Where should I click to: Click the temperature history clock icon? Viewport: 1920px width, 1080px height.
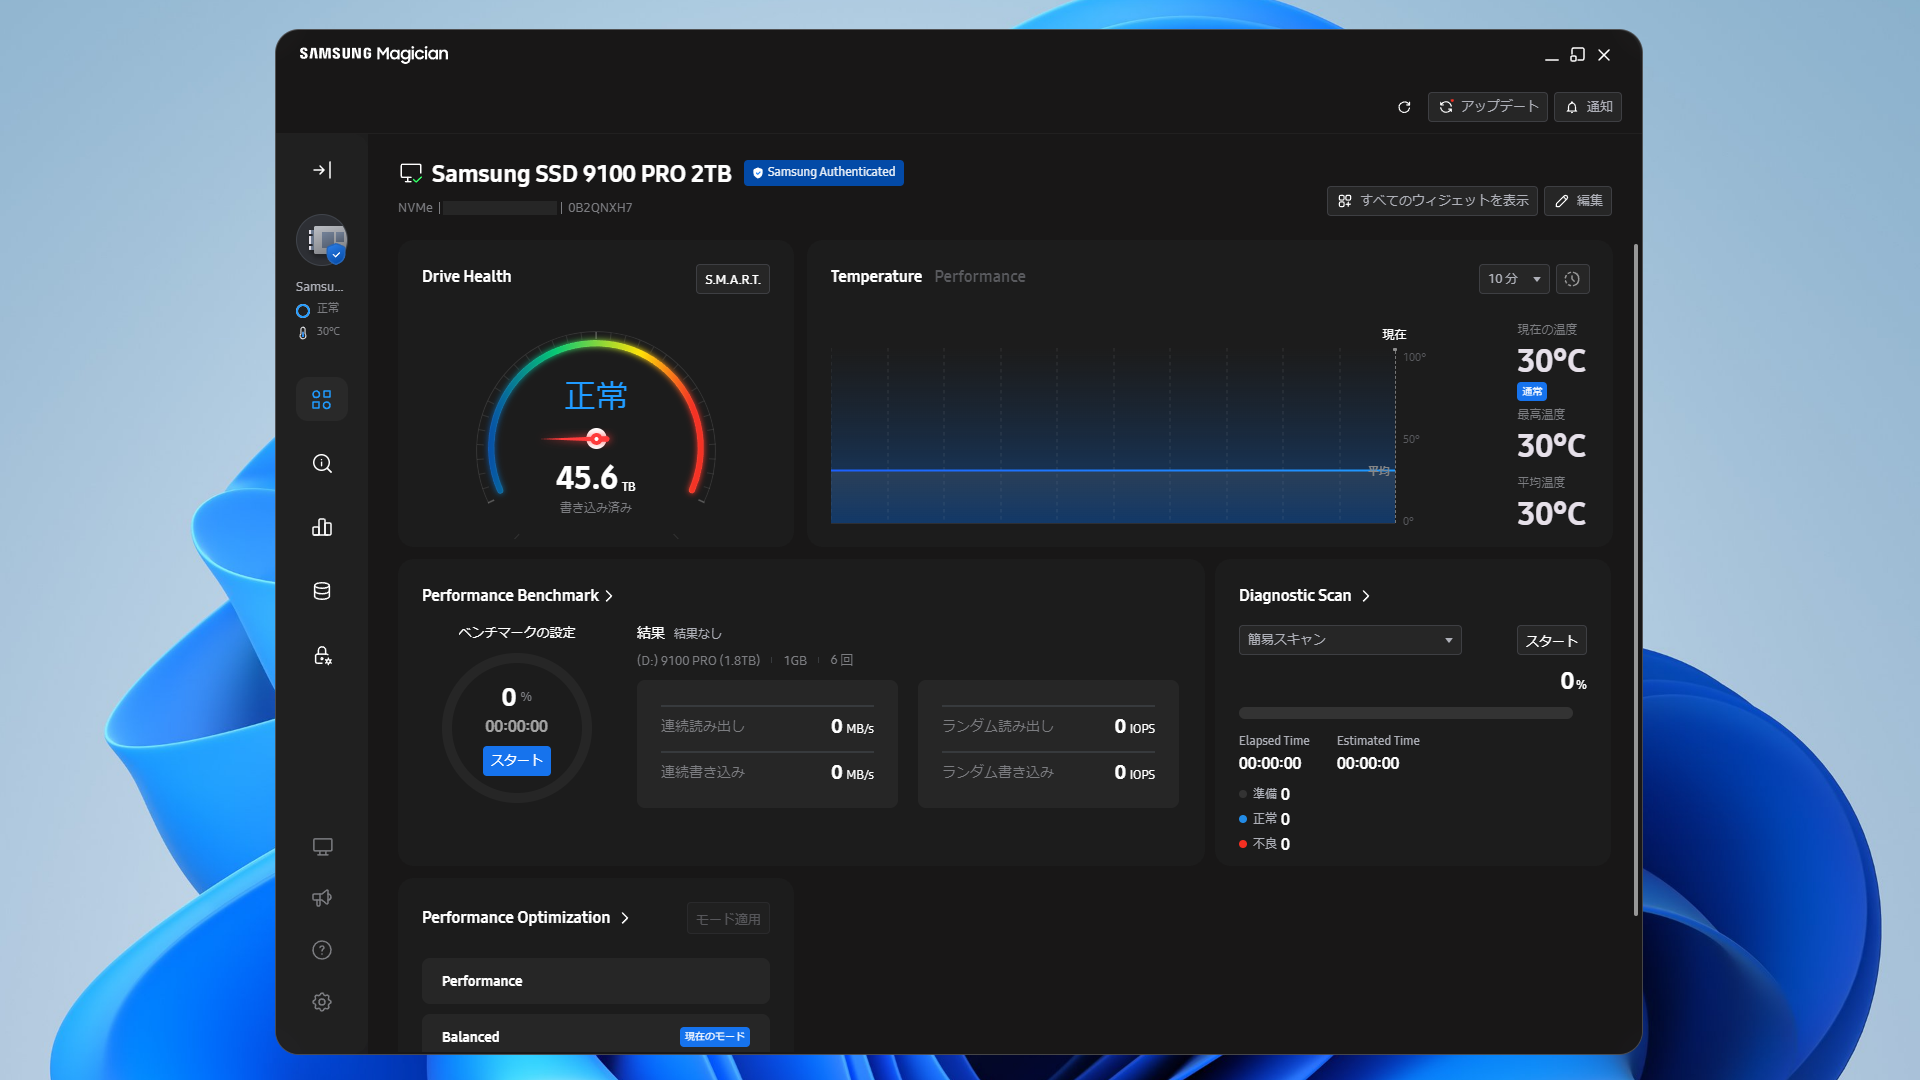[1572, 279]
